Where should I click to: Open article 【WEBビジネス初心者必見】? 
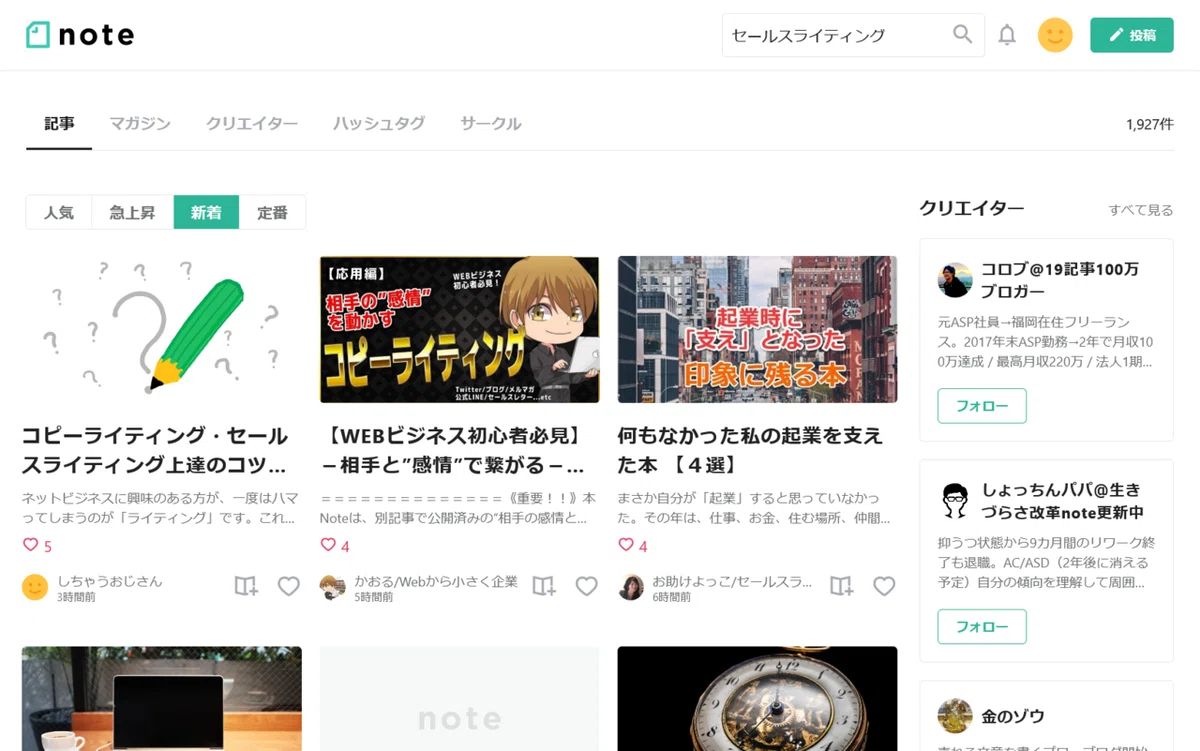pyautogui.click(x=455, y=450)
